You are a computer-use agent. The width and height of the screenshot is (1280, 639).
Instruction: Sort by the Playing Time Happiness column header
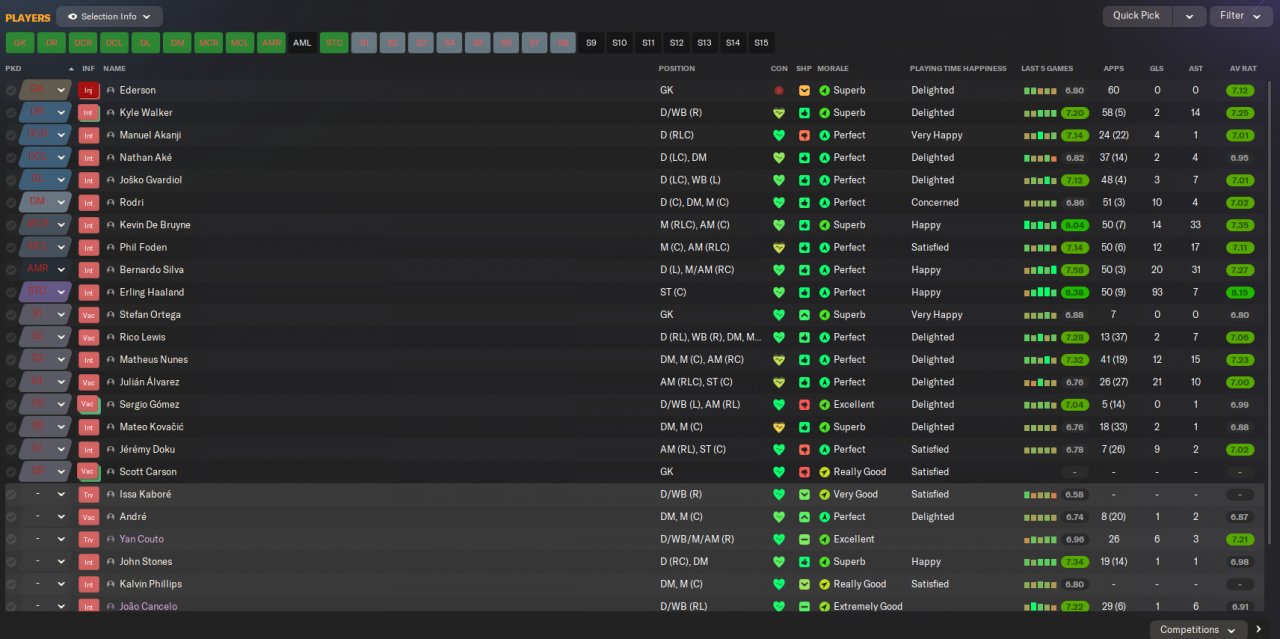pyautogui.click(x=958, y=69)
